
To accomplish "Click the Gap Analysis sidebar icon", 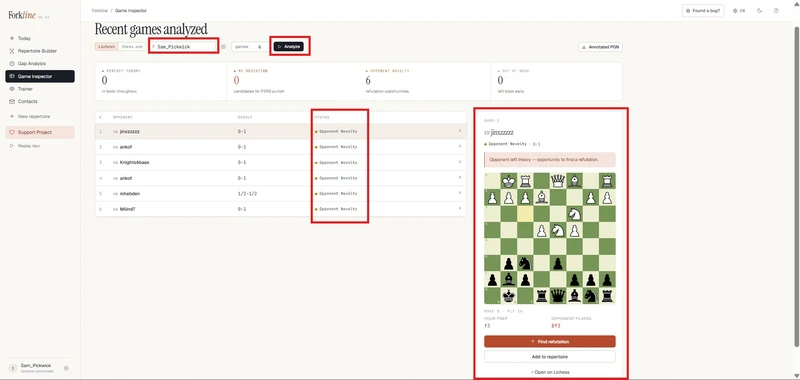I will coord(12,63).
